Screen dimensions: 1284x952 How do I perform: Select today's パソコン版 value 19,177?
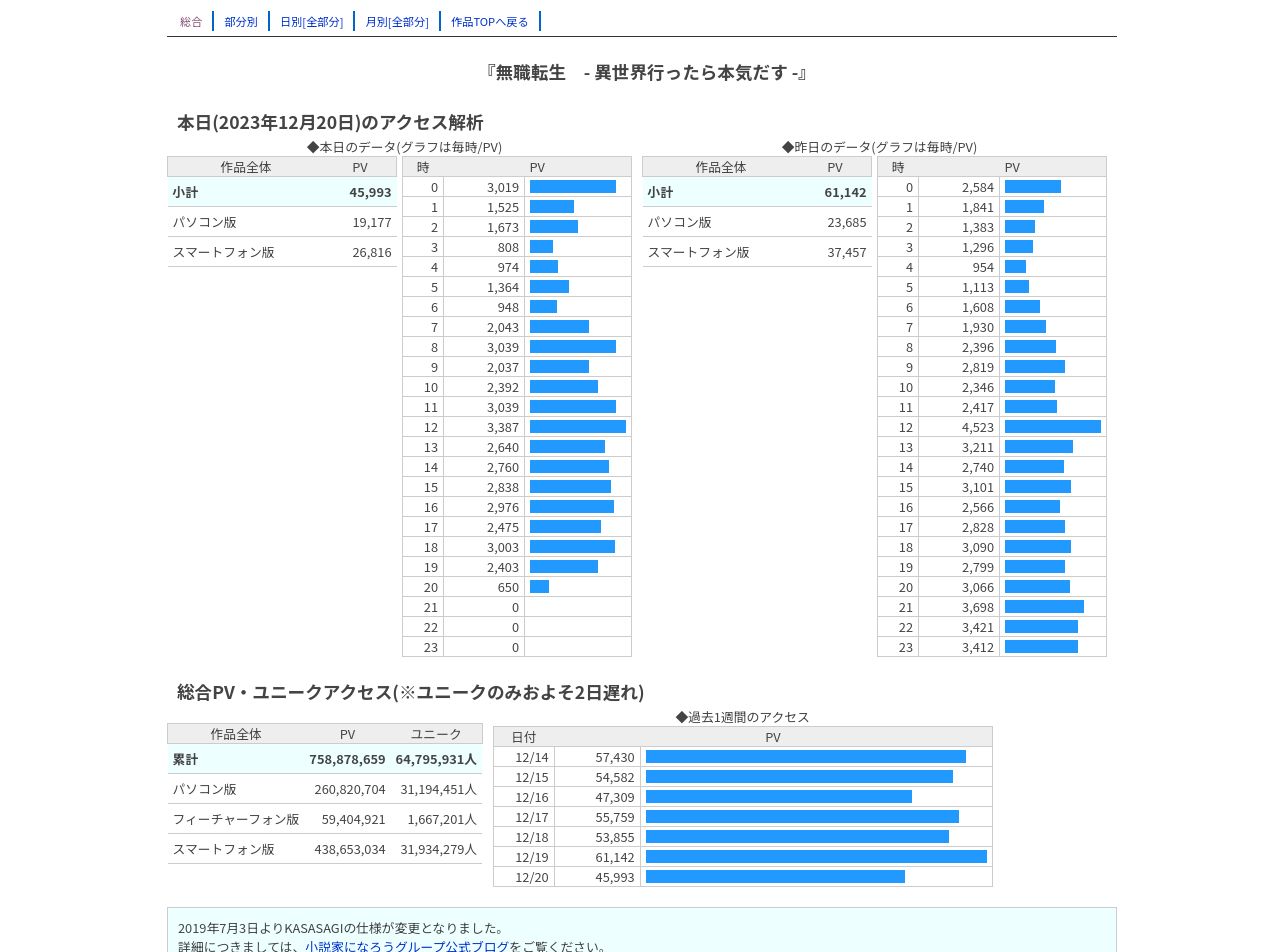point(371,222)
